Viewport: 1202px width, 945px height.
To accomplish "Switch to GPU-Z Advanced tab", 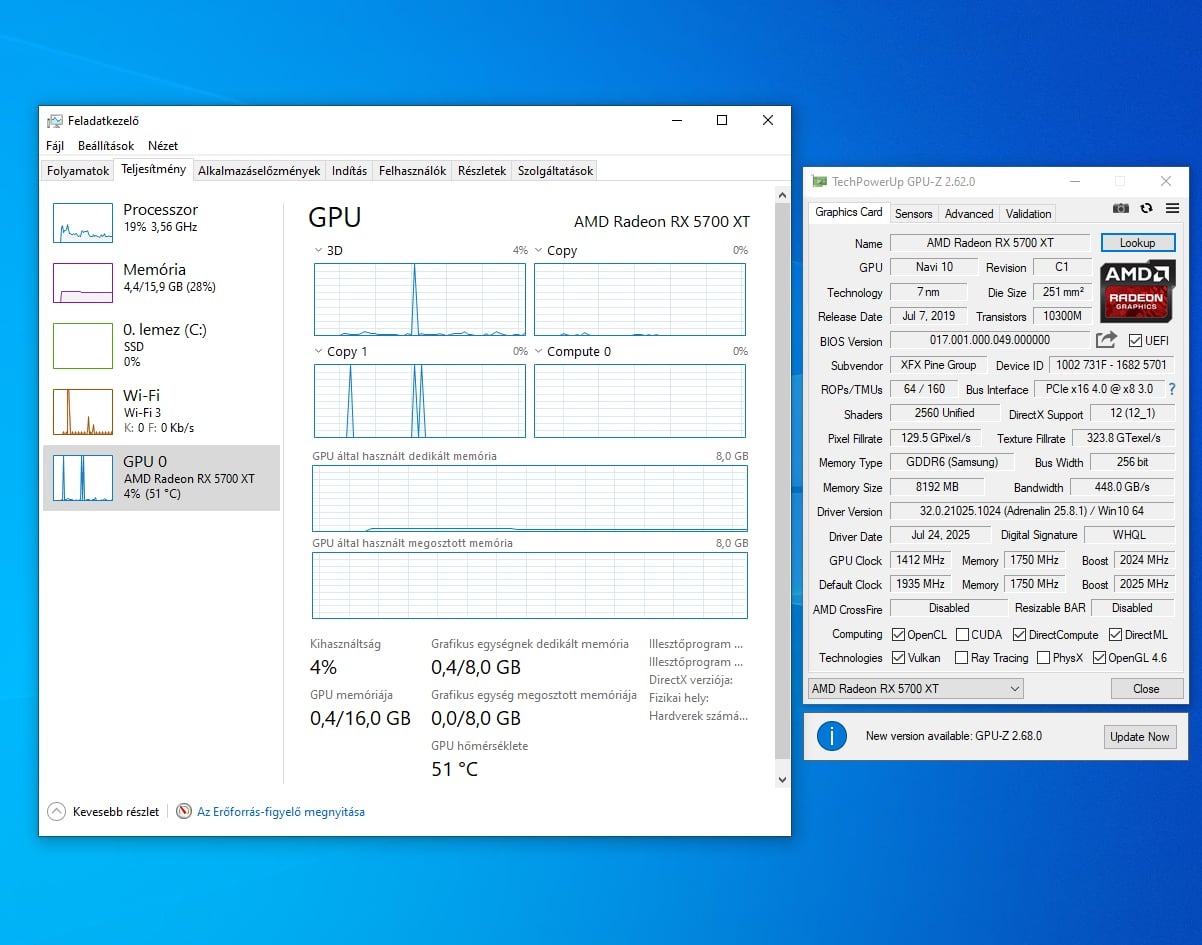I will point(969,214).
